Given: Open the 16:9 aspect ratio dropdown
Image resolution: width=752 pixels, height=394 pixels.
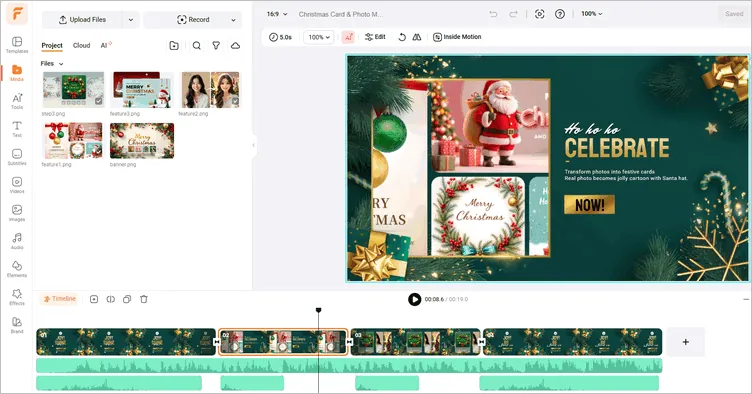Looking at the screenshot, I should click(277, 14).
